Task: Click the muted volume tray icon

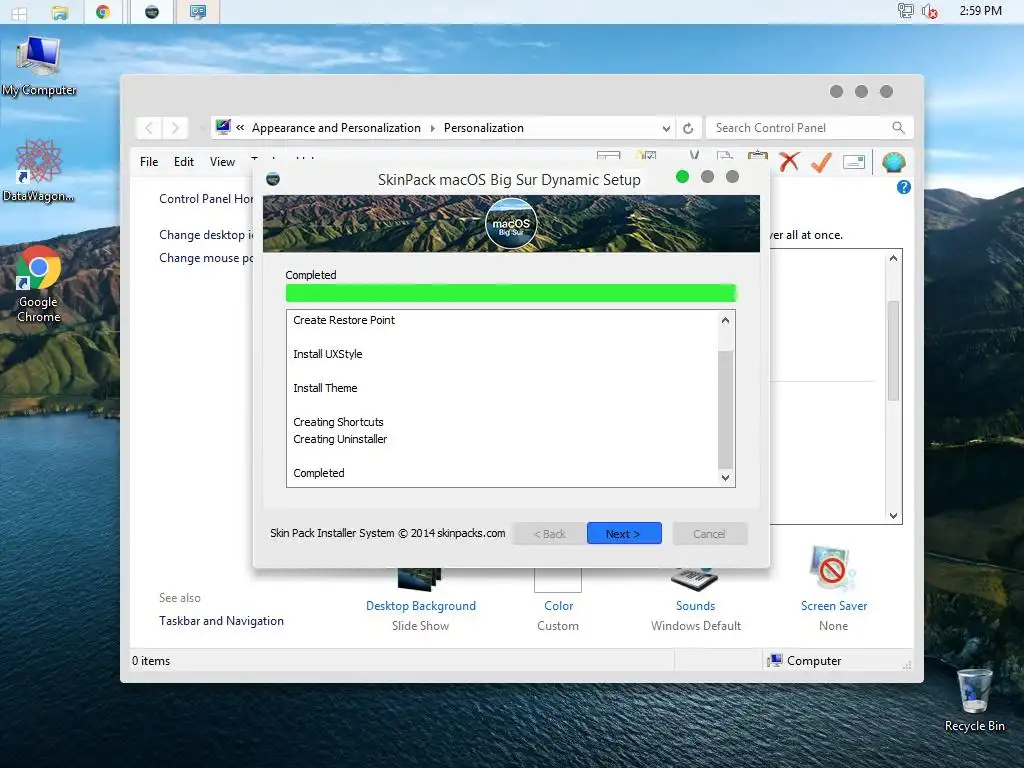Action: click(930, 11)
